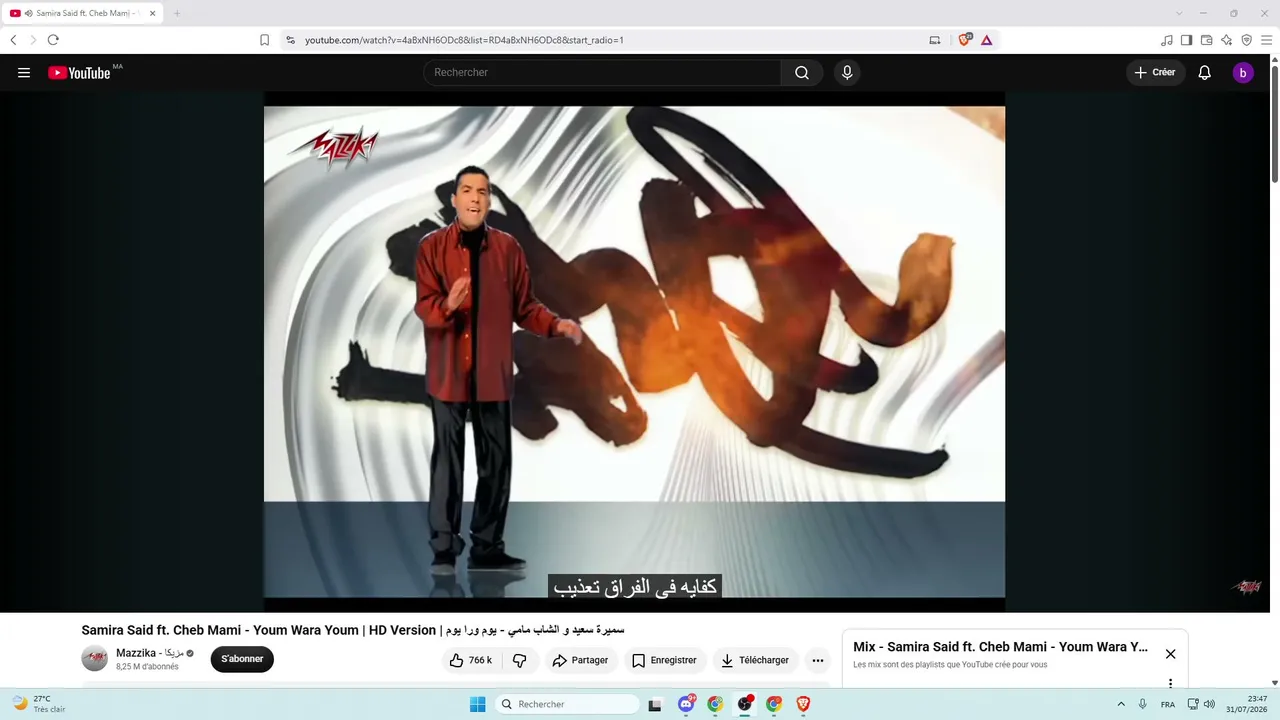Click the 8,25 M d'abonnés subscriber count

tap(147, 667)
